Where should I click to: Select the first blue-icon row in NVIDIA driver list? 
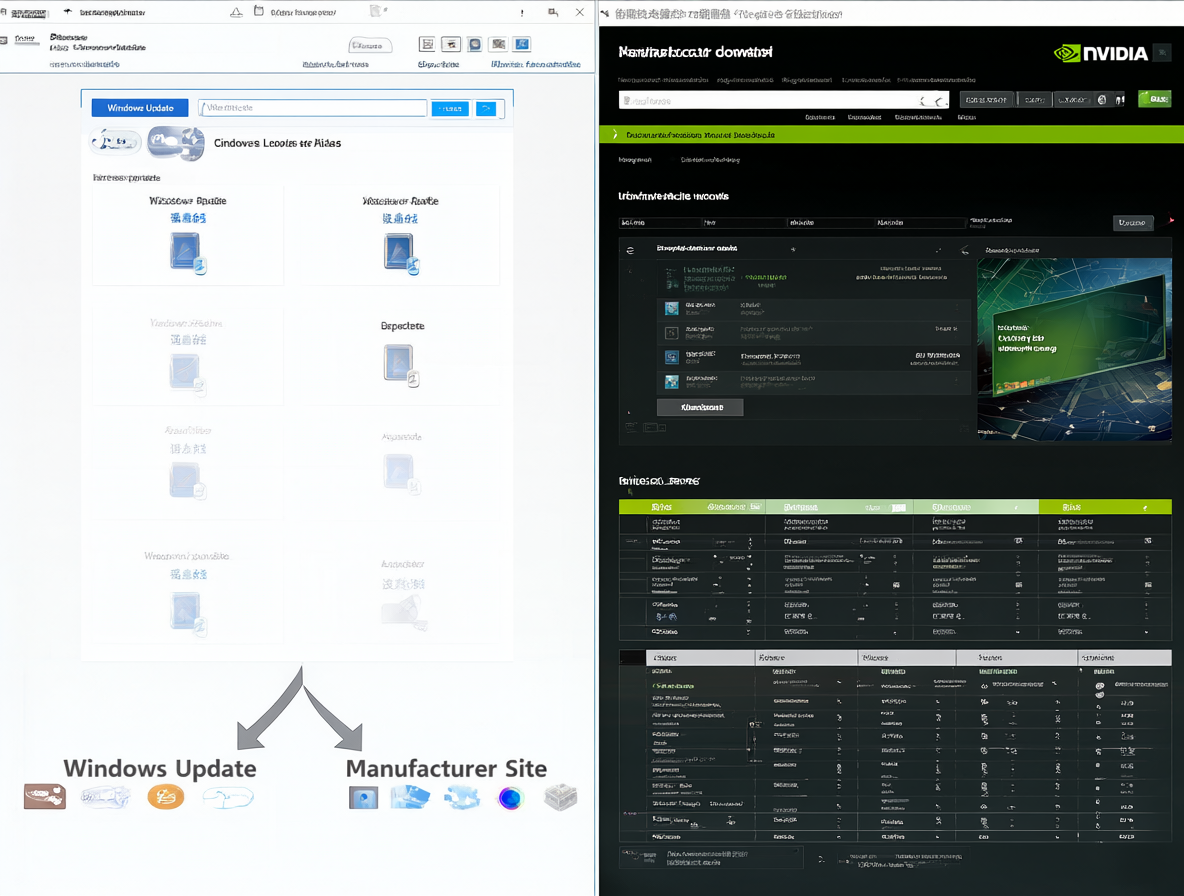coord(812,308)
